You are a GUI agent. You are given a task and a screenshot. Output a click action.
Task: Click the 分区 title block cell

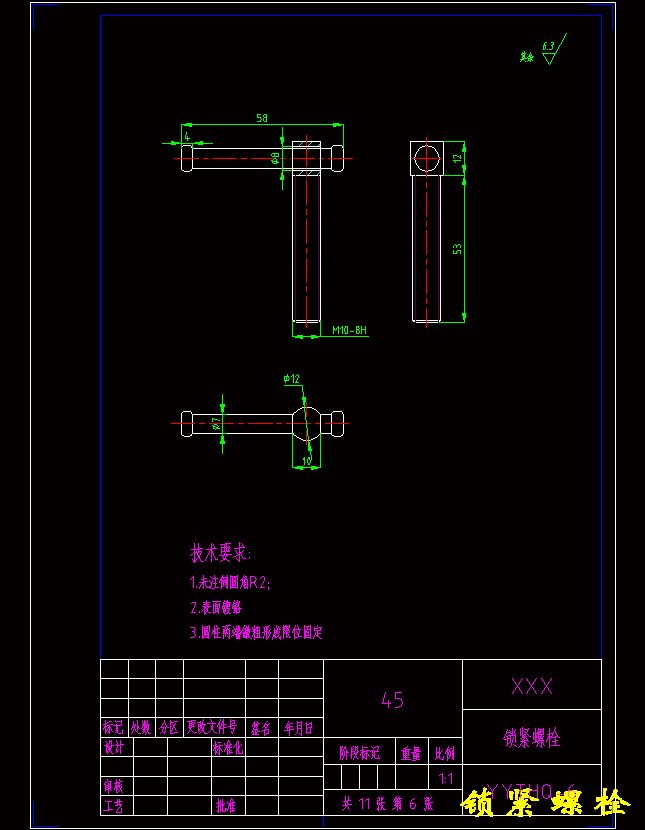pos(169,728)
